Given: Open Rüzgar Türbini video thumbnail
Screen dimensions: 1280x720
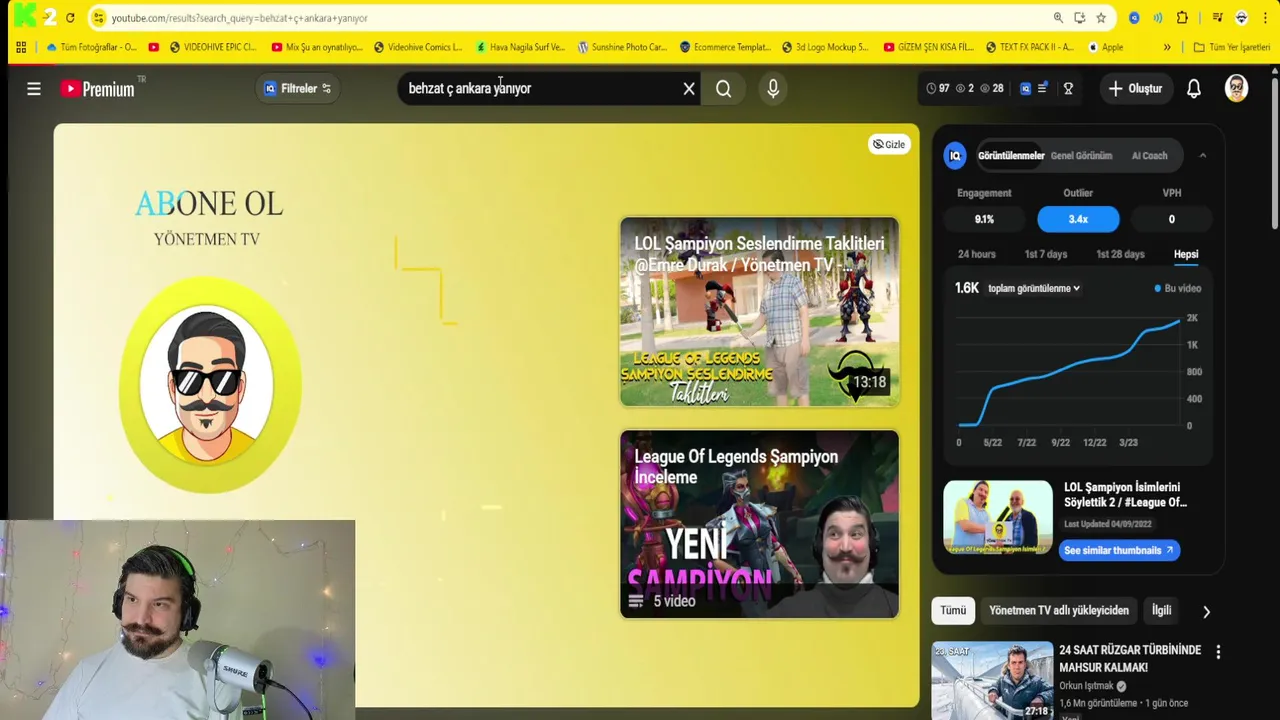Looking at the screenshot, I should click(992, 680).
